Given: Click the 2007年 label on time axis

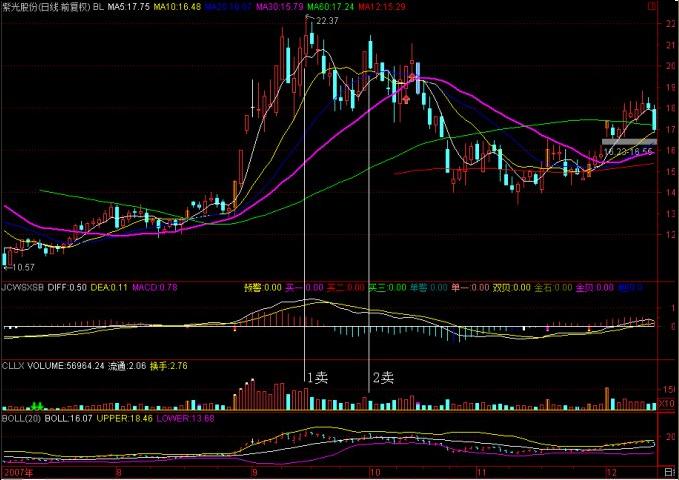Looking at the screenshot, I should (18, 471).
